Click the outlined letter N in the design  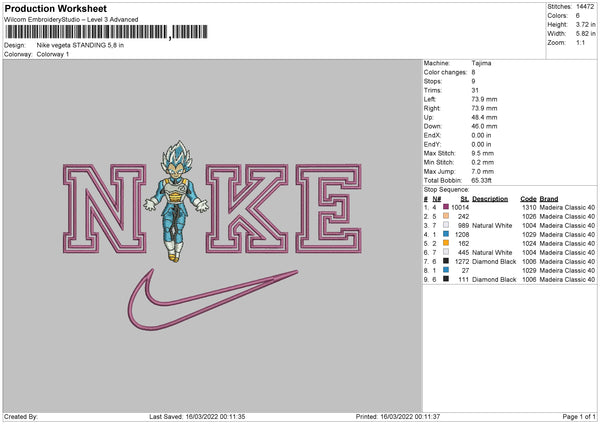pos(104,209)
